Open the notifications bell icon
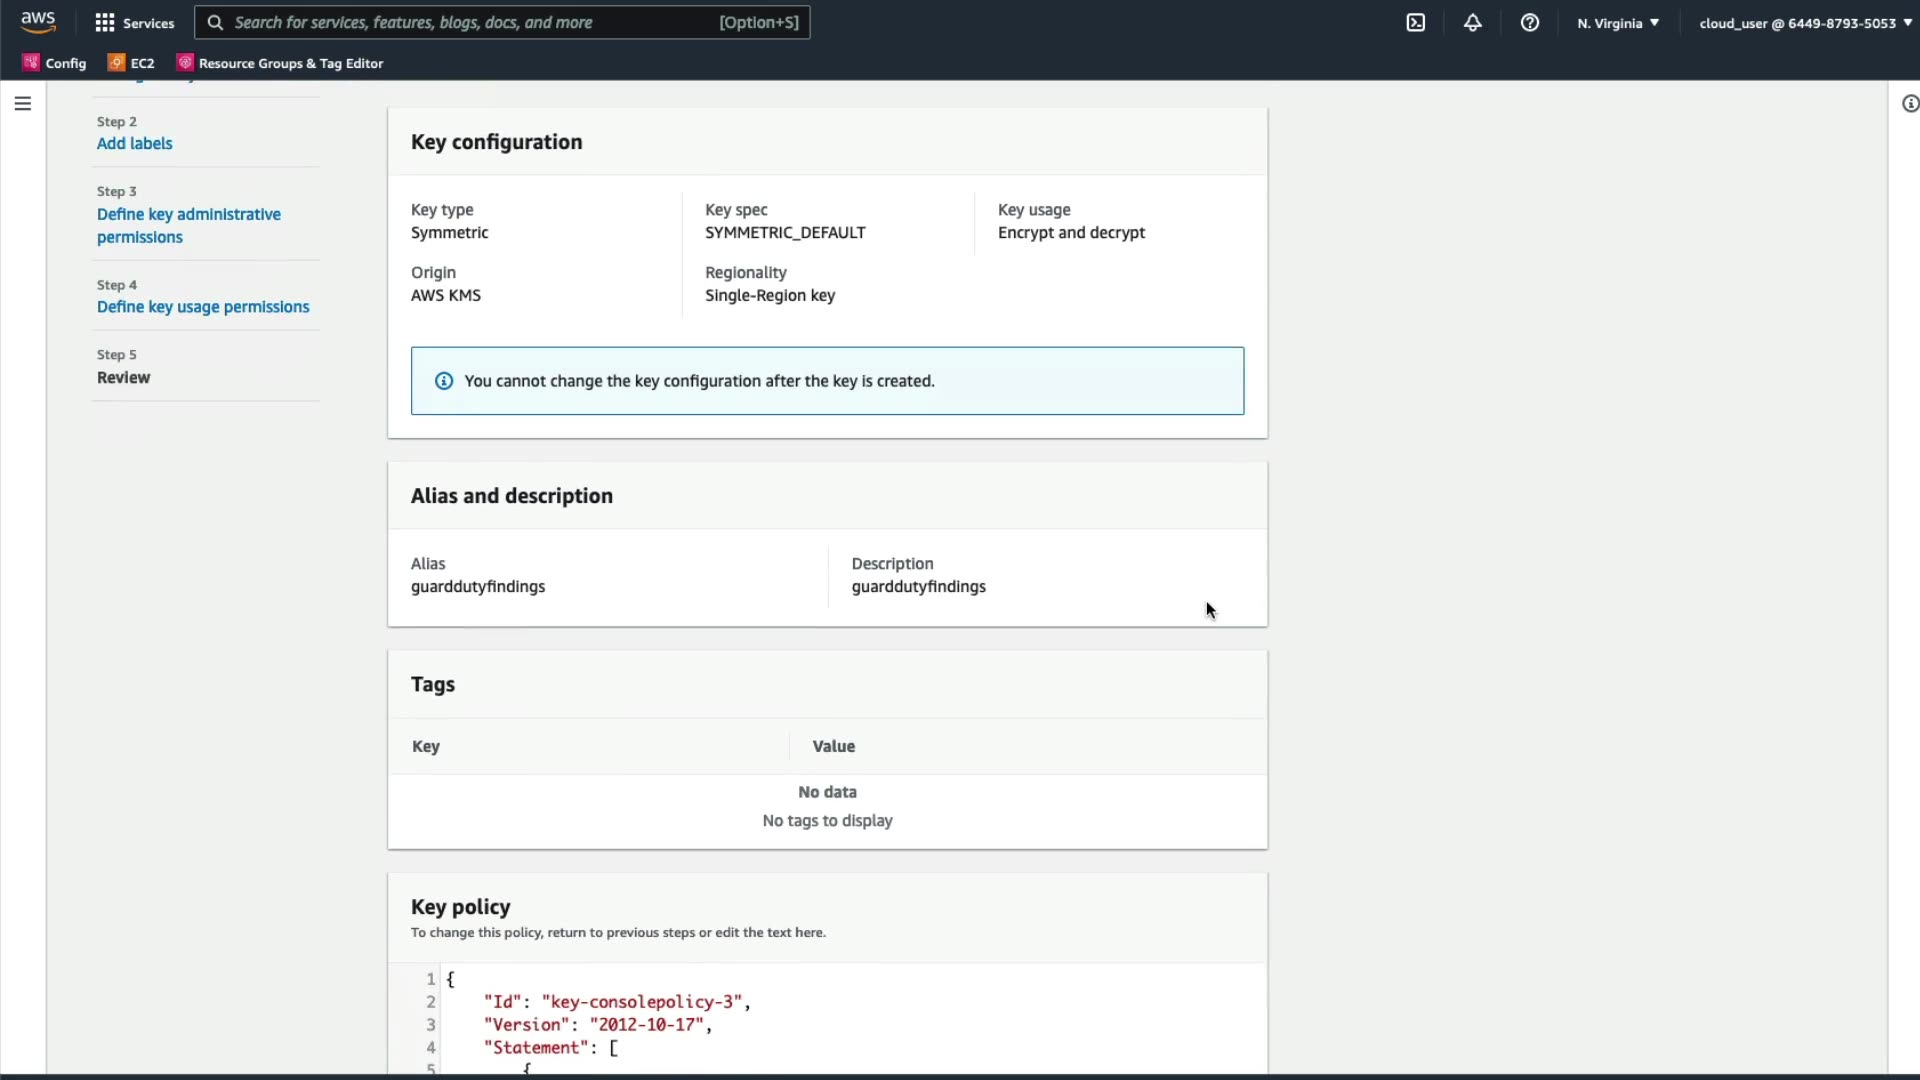This screenshot has height=1080, width=1920. pos(1472,22)
